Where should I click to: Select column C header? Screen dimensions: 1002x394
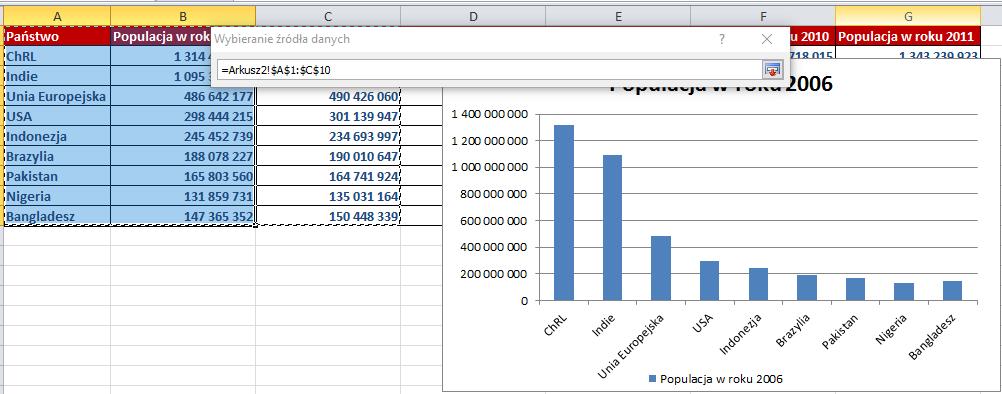(x=328, y=16)
